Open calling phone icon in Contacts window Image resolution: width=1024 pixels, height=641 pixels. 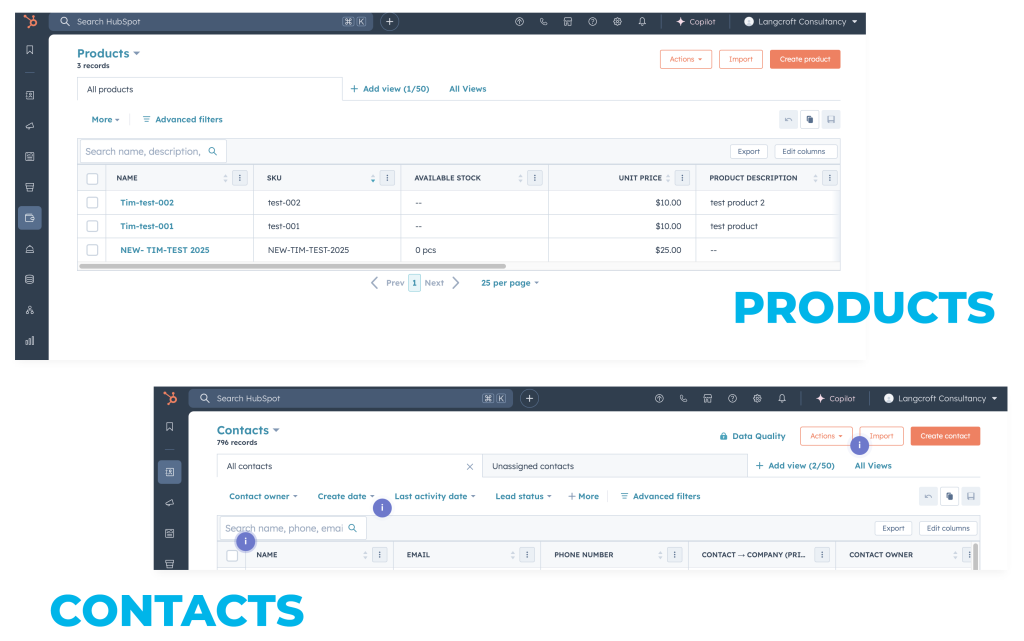(683, 398)
